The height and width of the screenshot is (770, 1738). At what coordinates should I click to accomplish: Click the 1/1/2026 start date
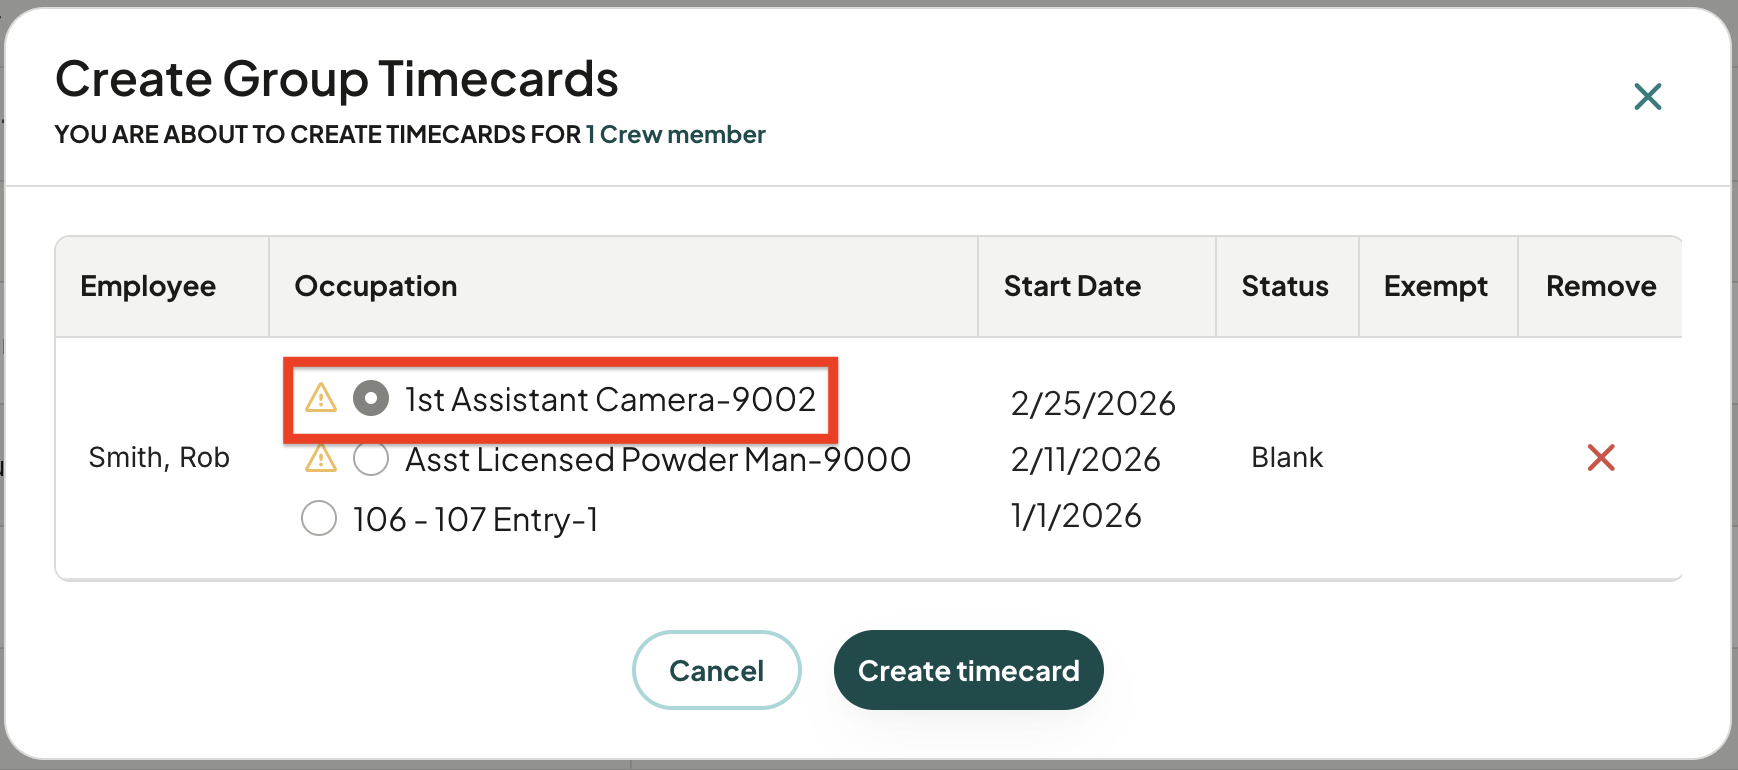[1076, 516]
